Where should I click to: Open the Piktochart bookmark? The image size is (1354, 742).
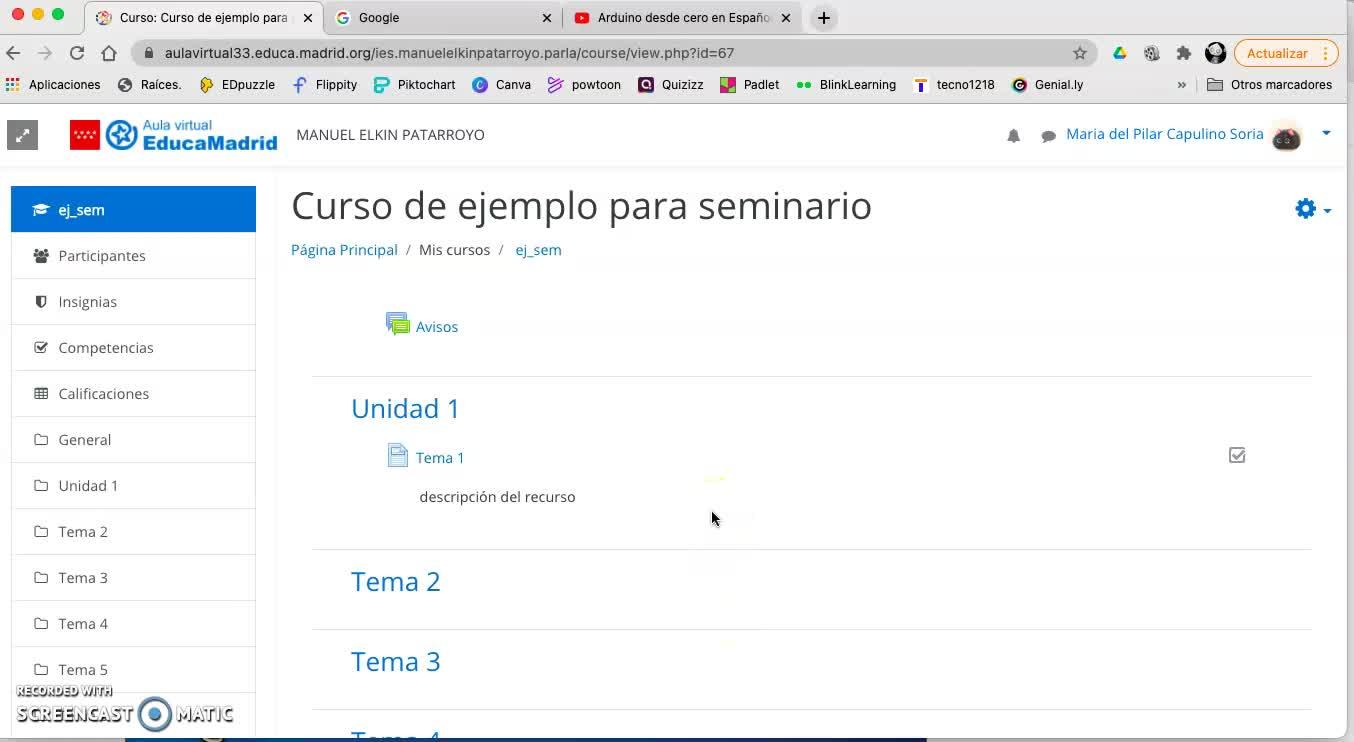click(415, 85)
